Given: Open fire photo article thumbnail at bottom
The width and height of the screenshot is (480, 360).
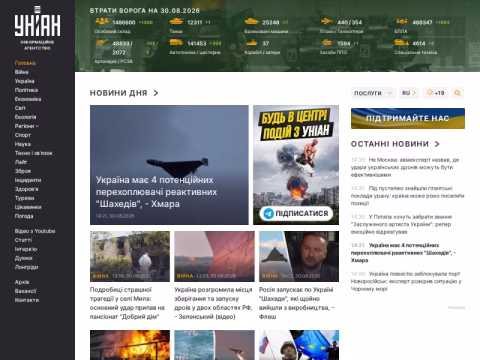Looking at the screenshot, I should (x=130, y=345).
